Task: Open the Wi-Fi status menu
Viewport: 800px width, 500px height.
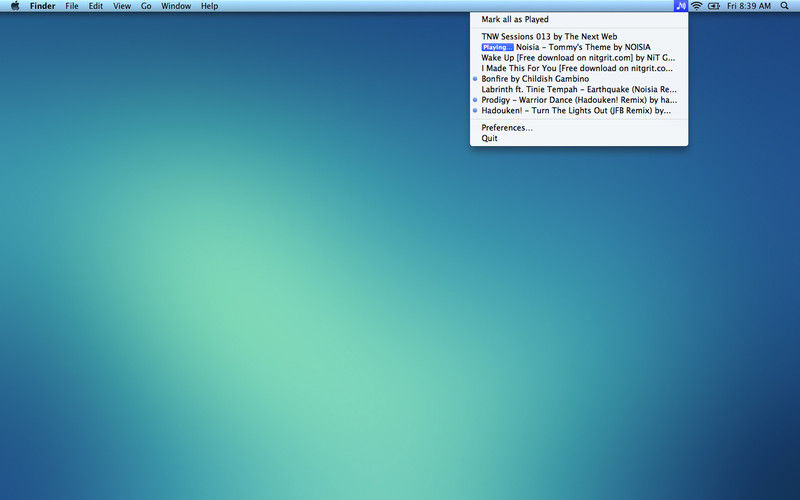Action: 696,6
